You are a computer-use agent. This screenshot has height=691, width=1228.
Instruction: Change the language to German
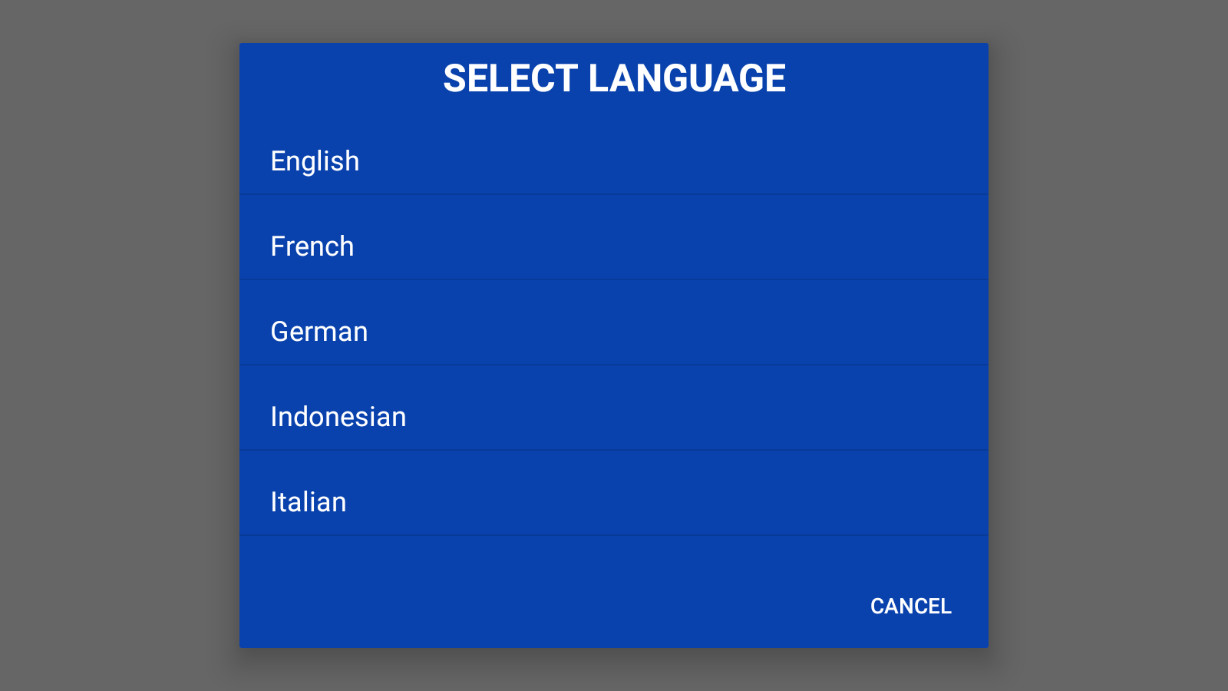[x=613, y=331]
